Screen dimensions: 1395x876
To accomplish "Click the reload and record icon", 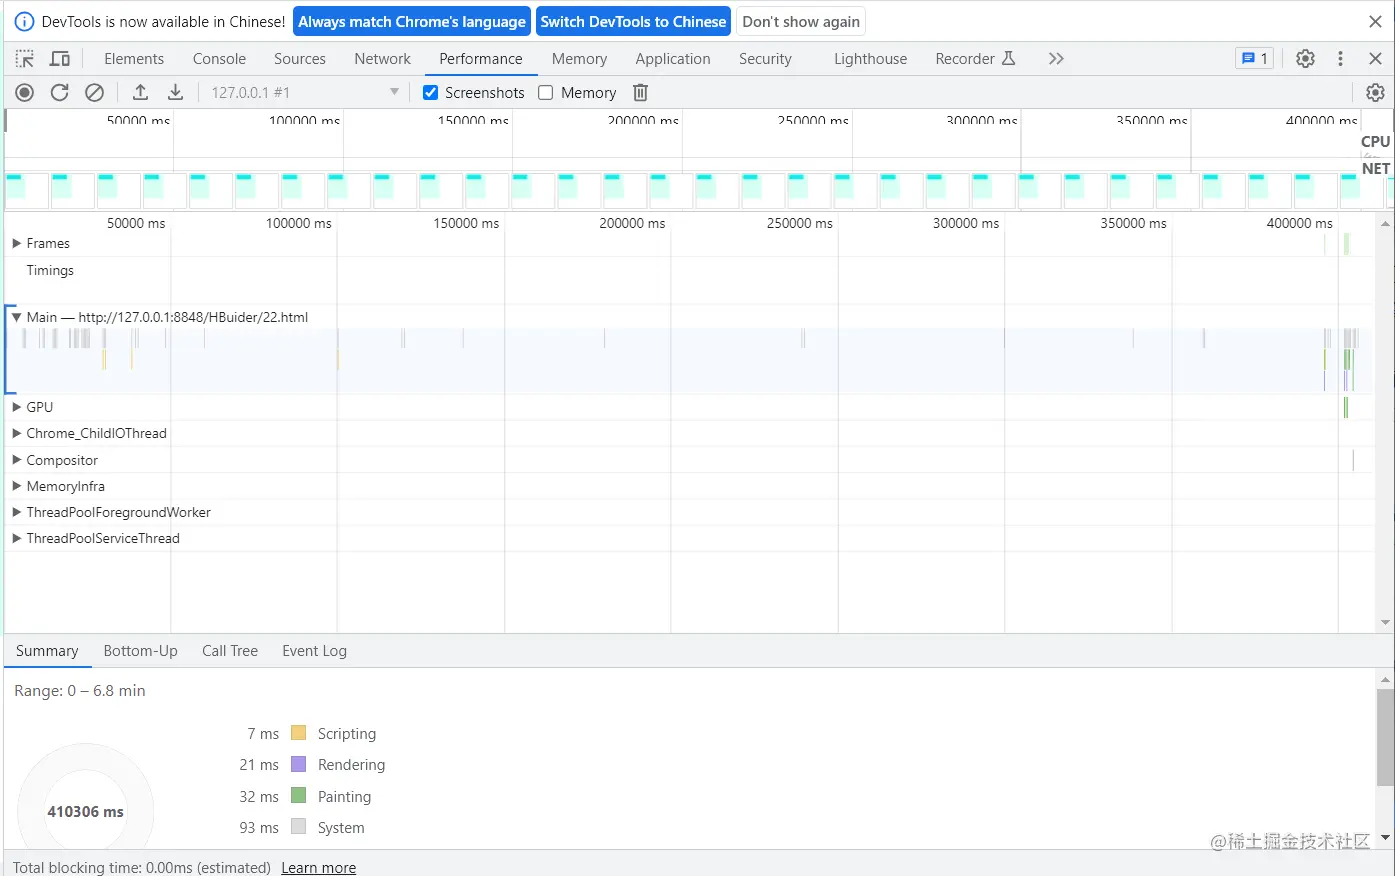I will pyautogui.click(x=60, y=93).
